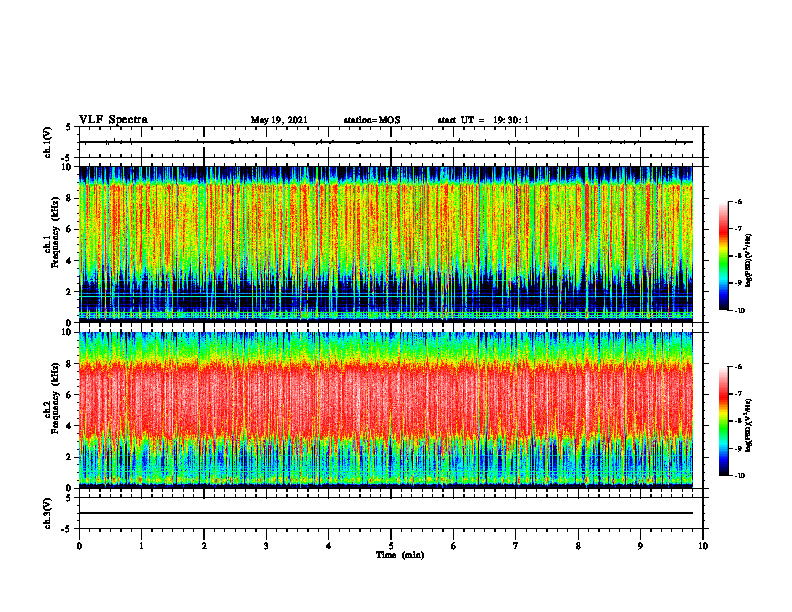Select the "start UT = 19:30: 1" text
792x612 pixels.
pyautogui.click(x=483, y=120)
